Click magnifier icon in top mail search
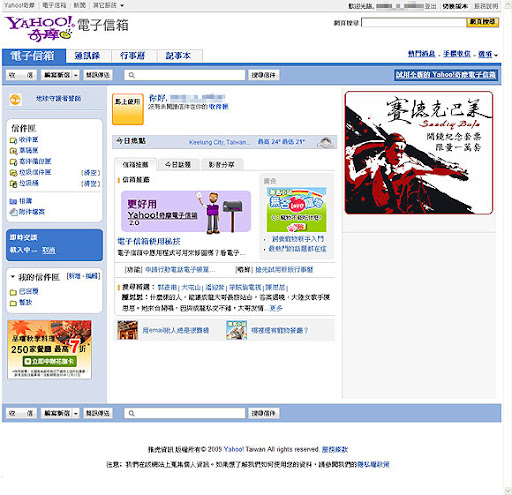512x495 pixels. pos(132,75)
